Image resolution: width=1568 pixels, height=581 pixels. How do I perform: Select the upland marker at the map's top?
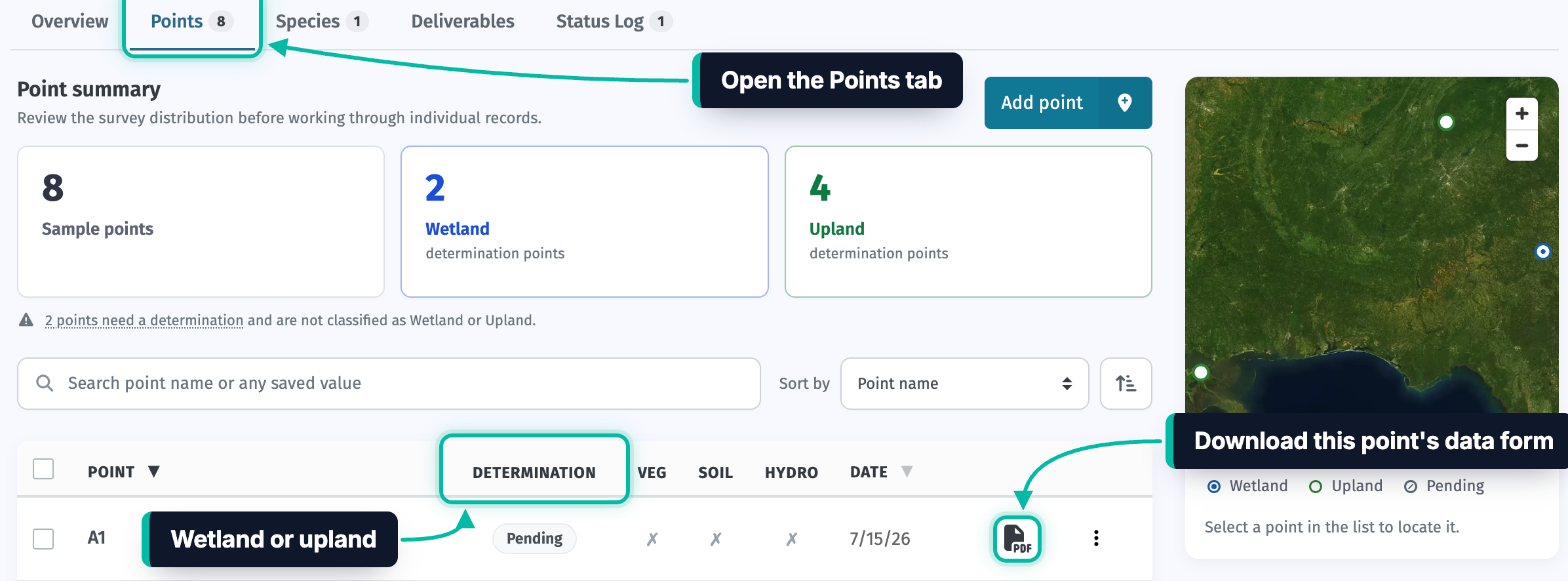[x=1445, y=122]
